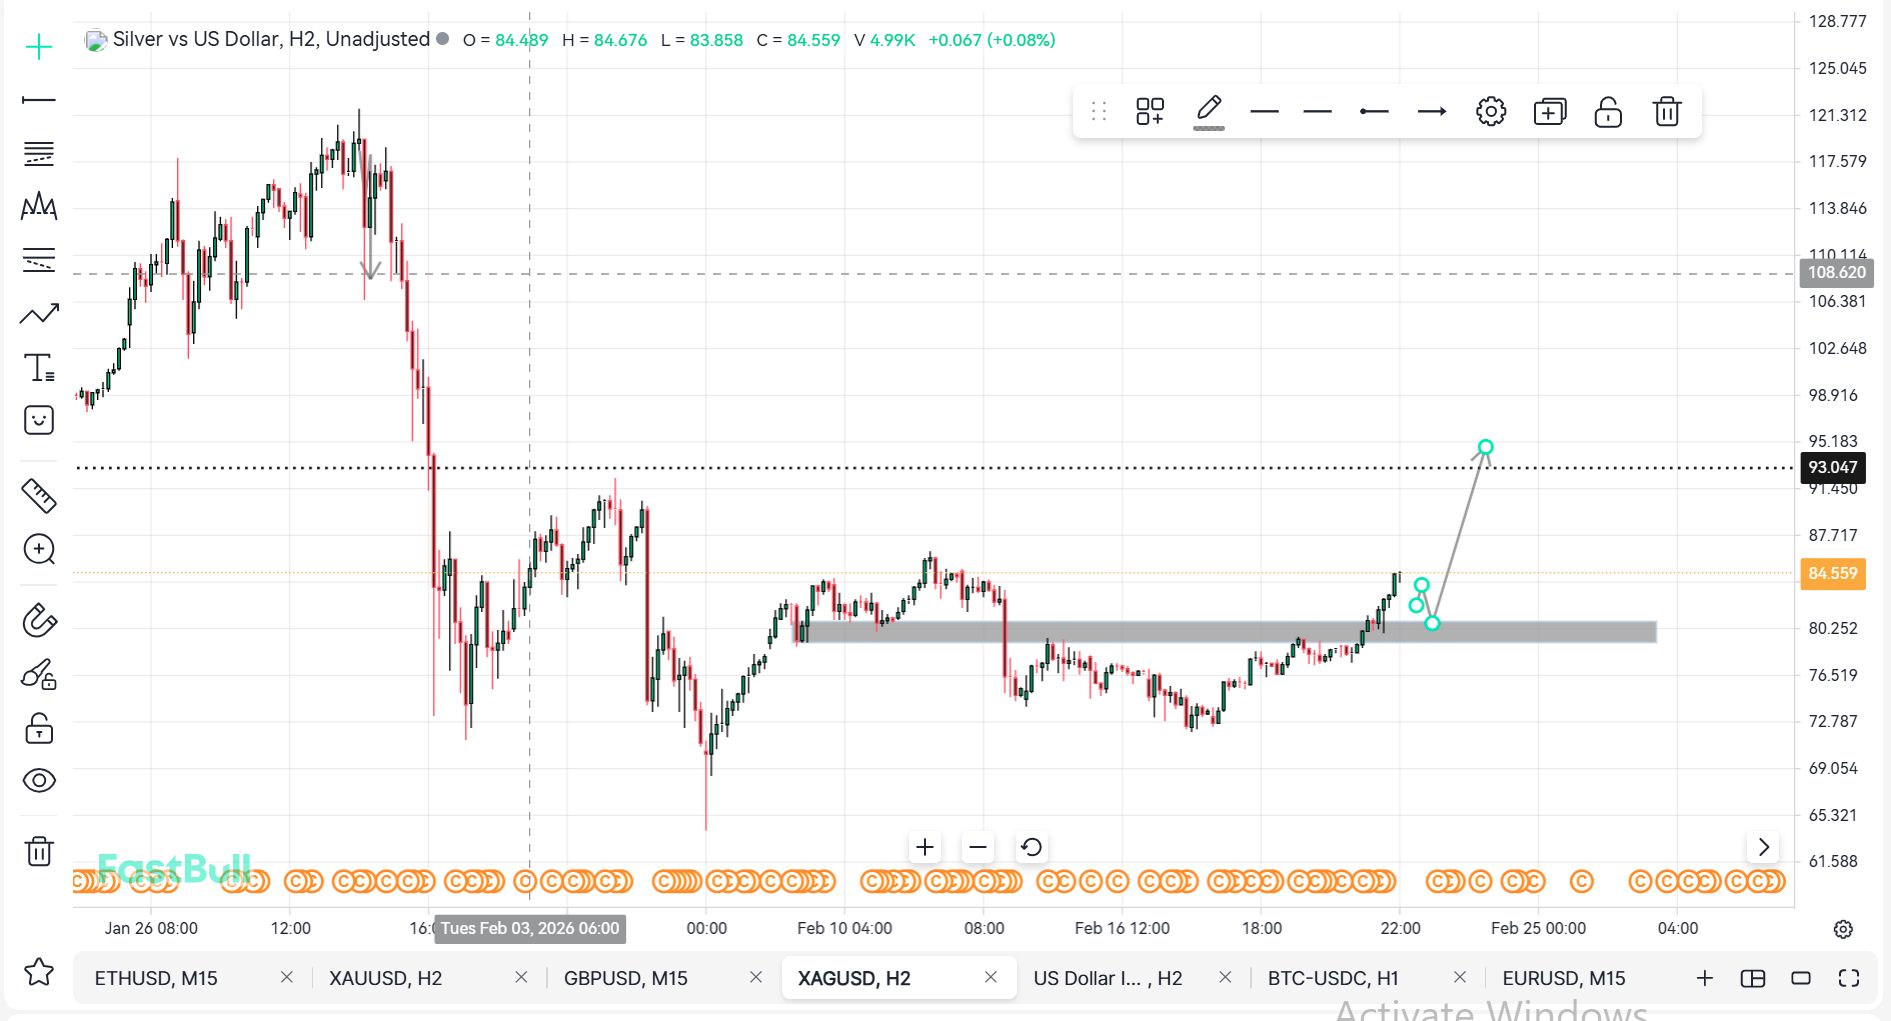The image size is (1891, 1021).
Task: Open the arrow line ending dropdown
Action: [x=1431, y=112]
